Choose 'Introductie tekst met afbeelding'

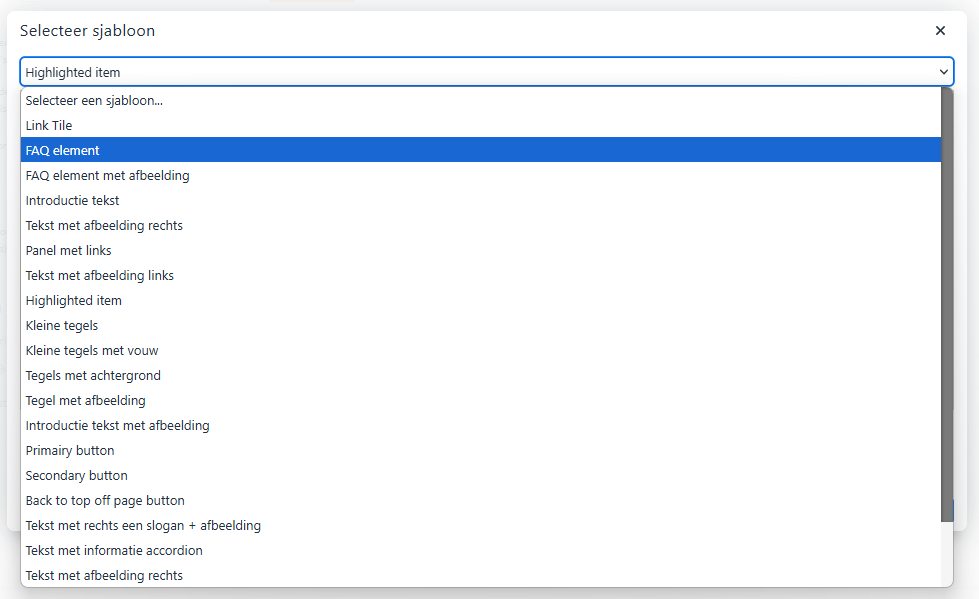(118, 425)
